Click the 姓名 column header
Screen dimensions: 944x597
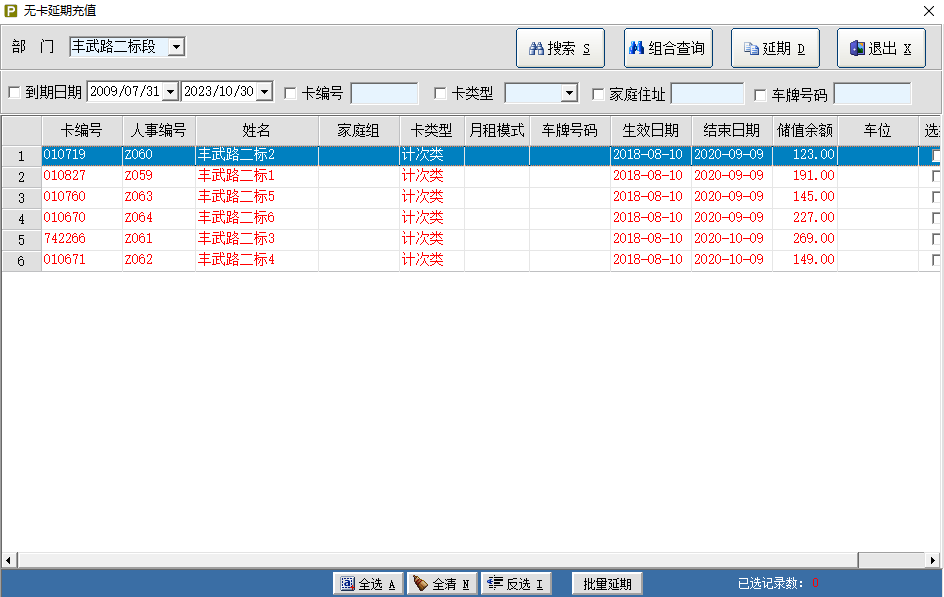point(257,130)
